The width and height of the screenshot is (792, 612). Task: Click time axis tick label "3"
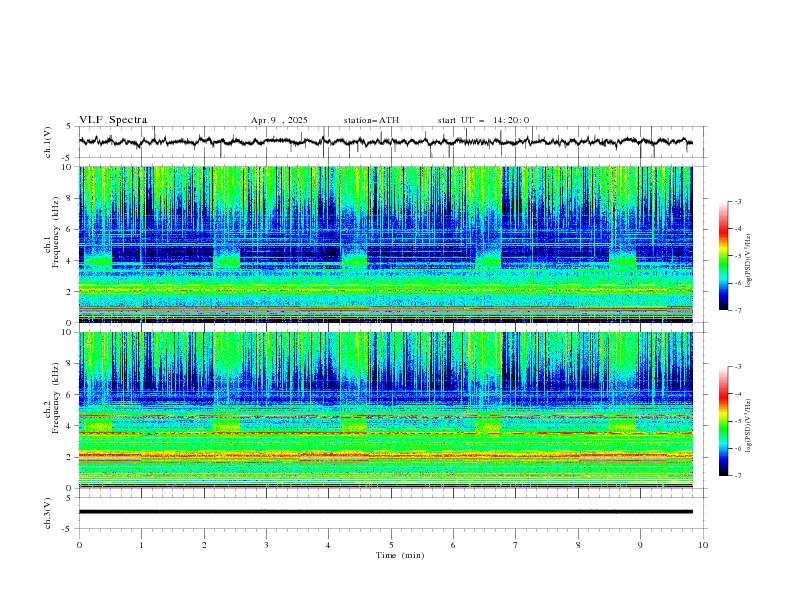(x=266, y=545)
